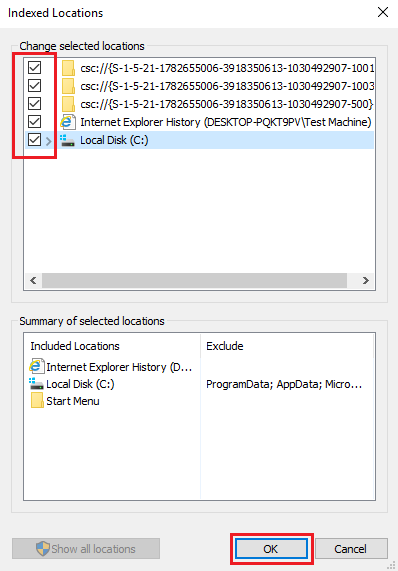
Task: Toggle Internet Explorer History checkbox
Action: [35, 122]
